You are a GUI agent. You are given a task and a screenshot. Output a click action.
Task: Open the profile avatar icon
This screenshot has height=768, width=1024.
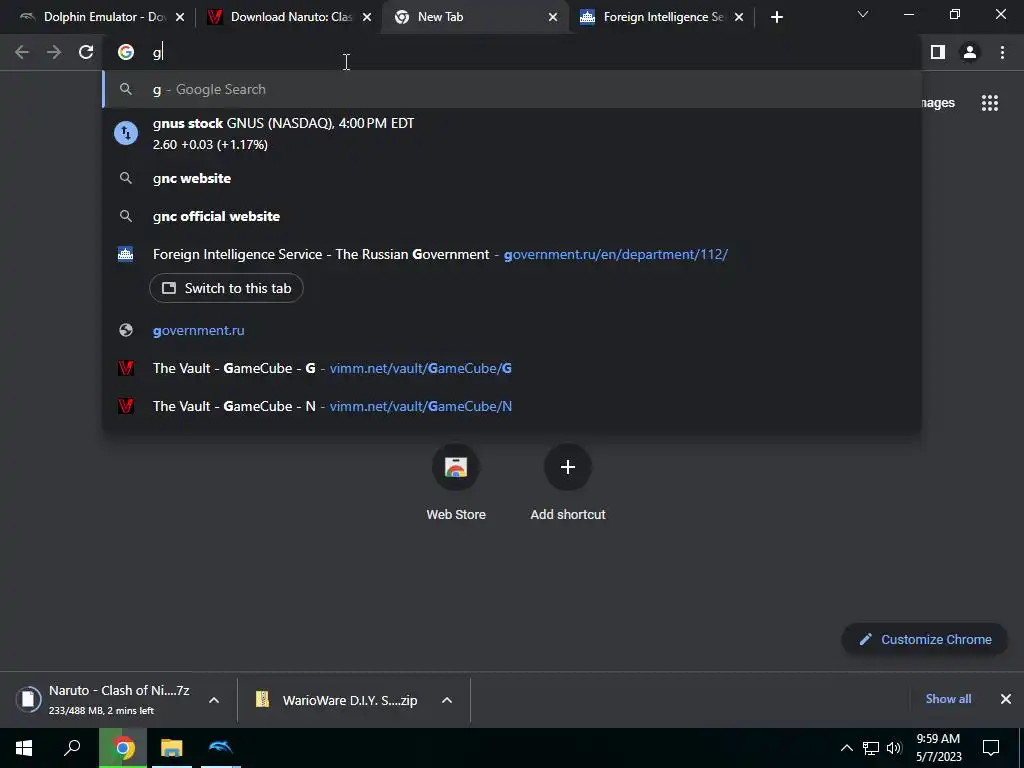point(970,52)
